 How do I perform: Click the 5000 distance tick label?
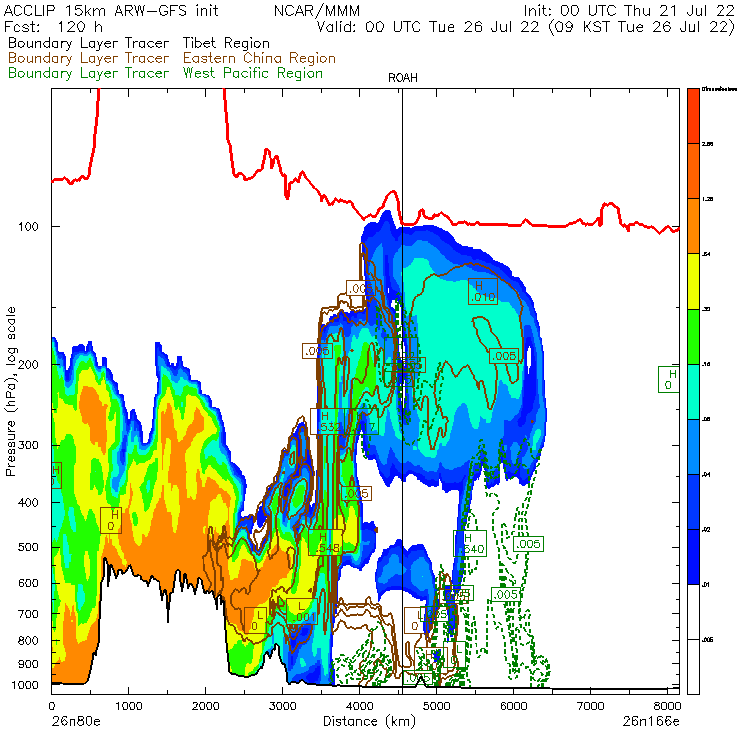point(436,706)
